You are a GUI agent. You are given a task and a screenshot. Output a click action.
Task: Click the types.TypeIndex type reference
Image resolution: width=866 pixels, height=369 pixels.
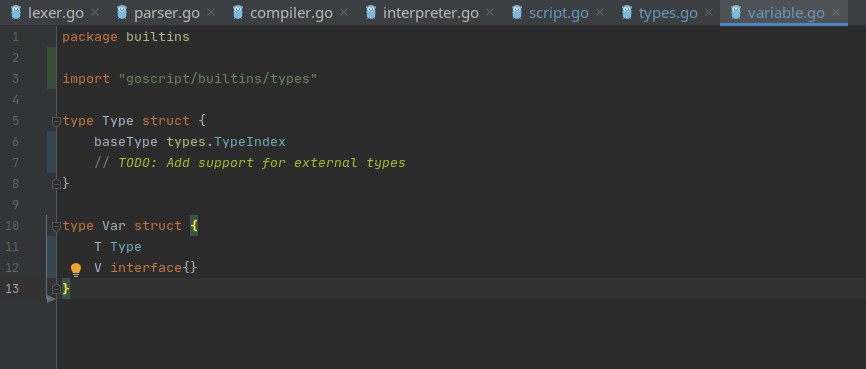pyautogui.click(x=226, y=142)
